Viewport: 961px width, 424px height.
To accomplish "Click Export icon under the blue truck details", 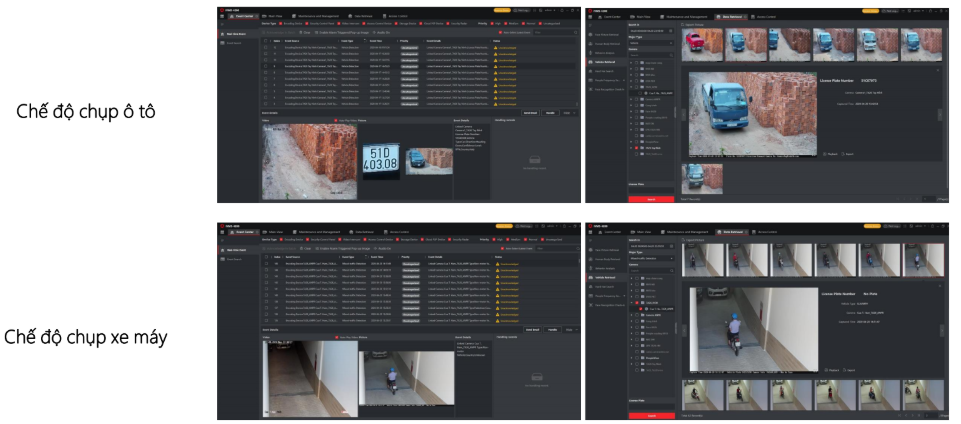I will point(847,154).
